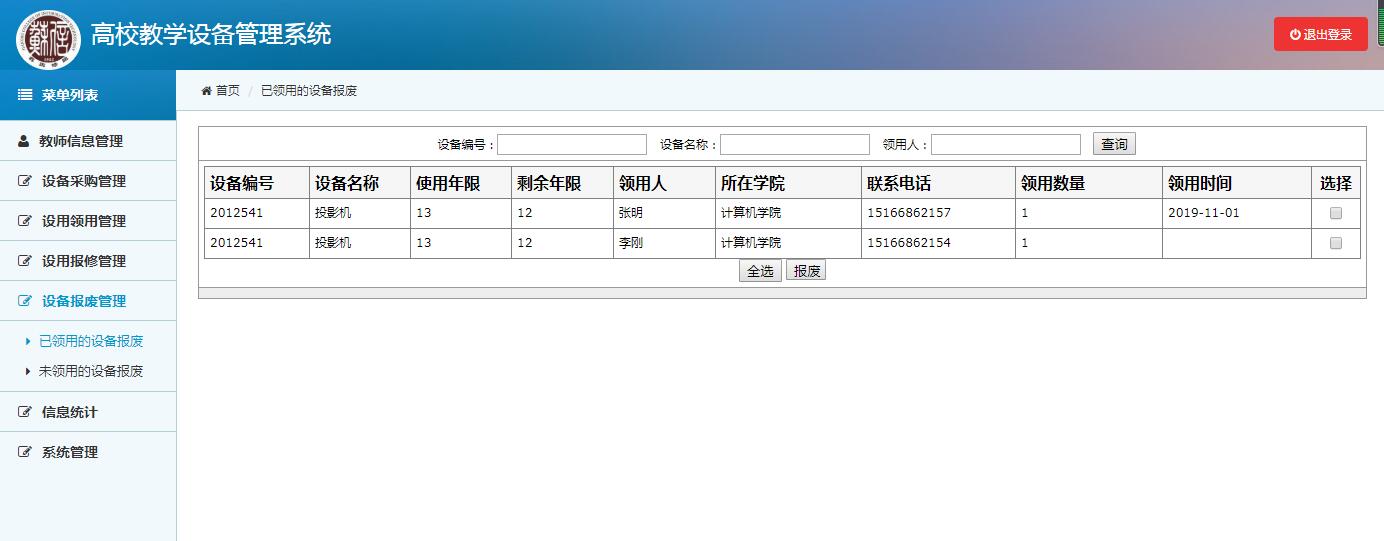Viewport: 1384px width, 541px height.
Task: Click the home icon in breadcrumb
Action: [207, 91]
